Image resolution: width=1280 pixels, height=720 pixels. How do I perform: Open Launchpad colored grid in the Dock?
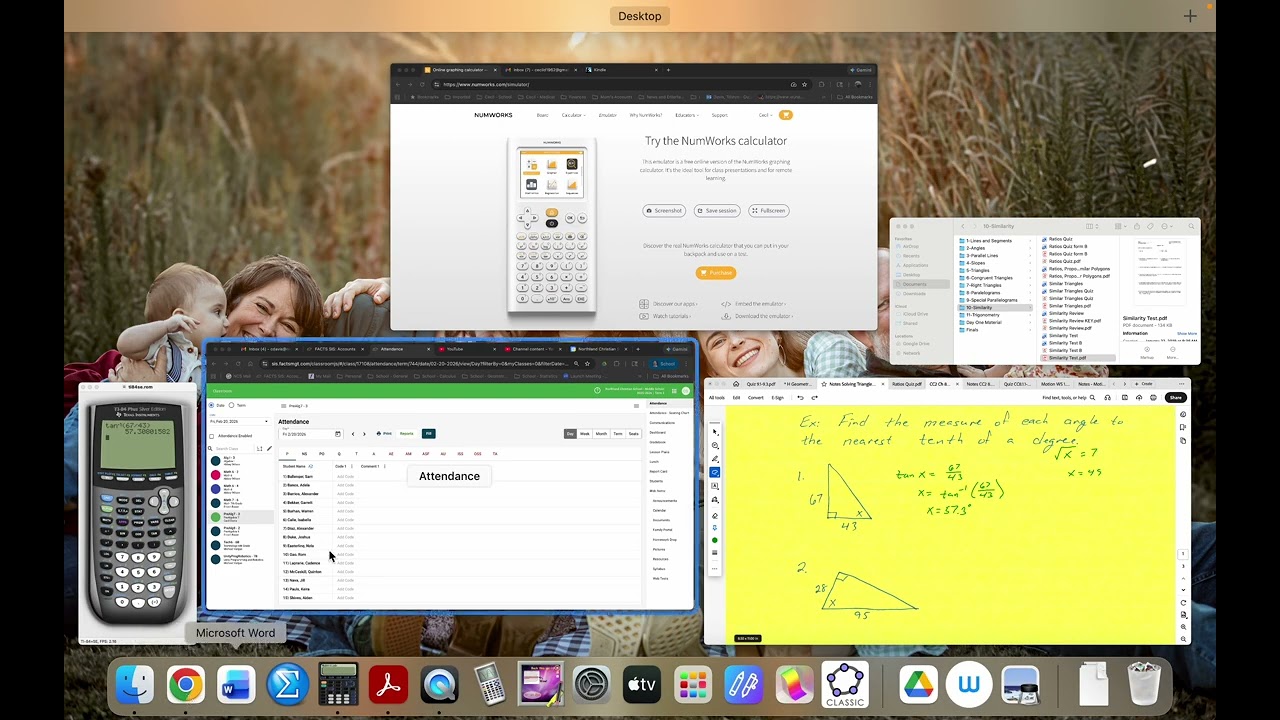click(x=693, y=685)
